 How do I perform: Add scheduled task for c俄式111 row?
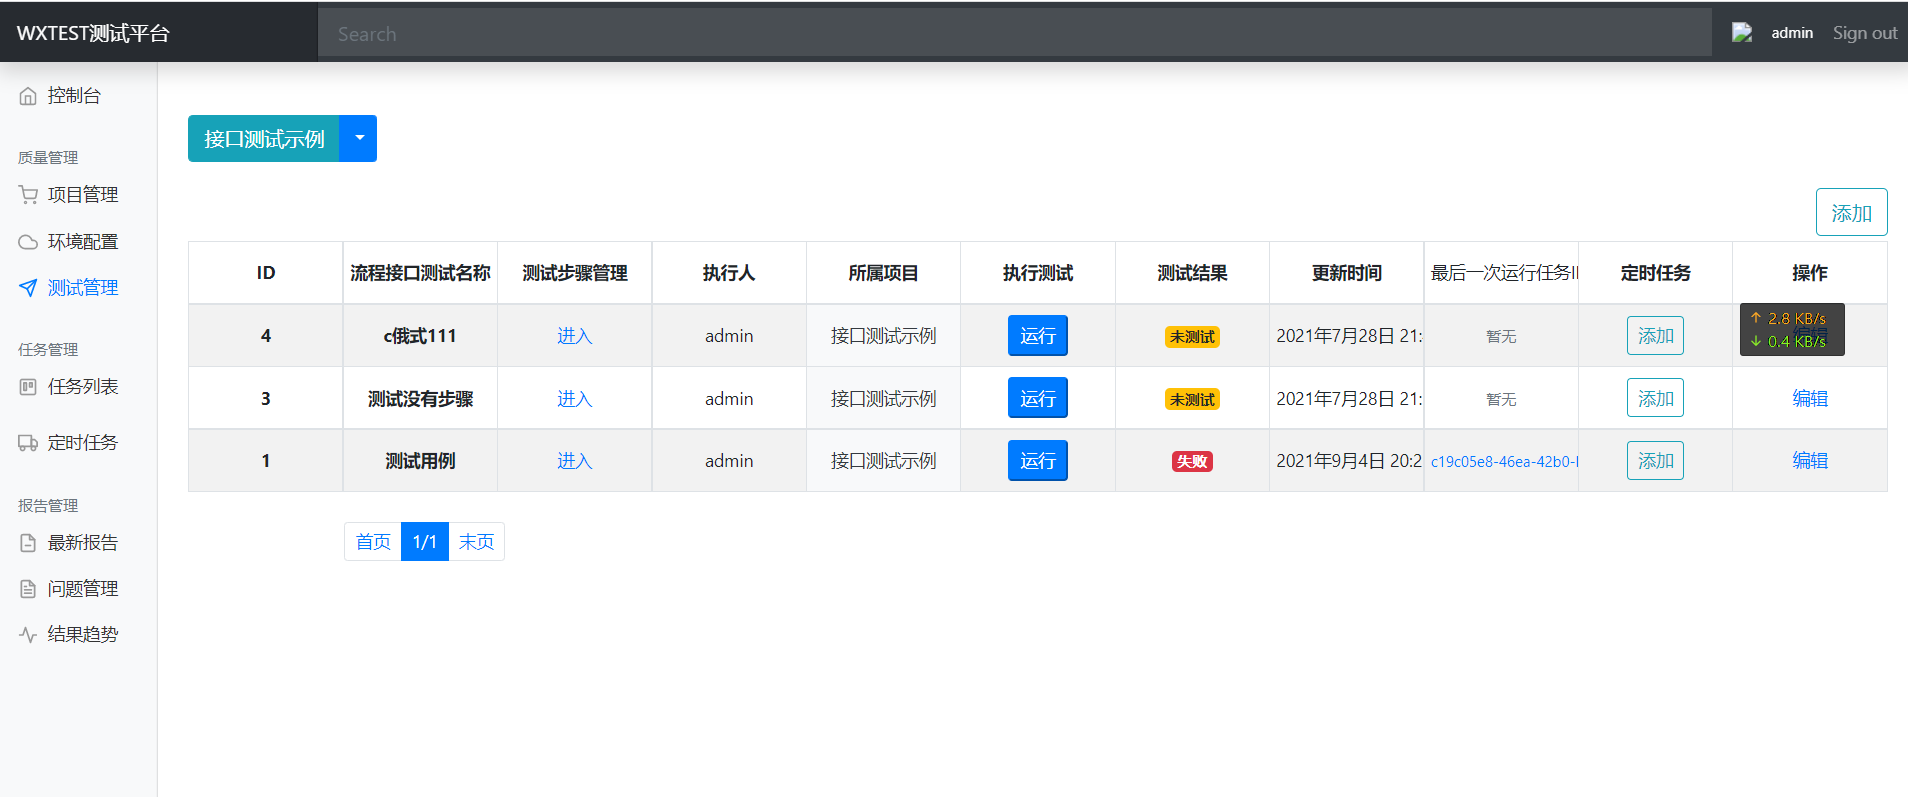[x=1655, y=336]
